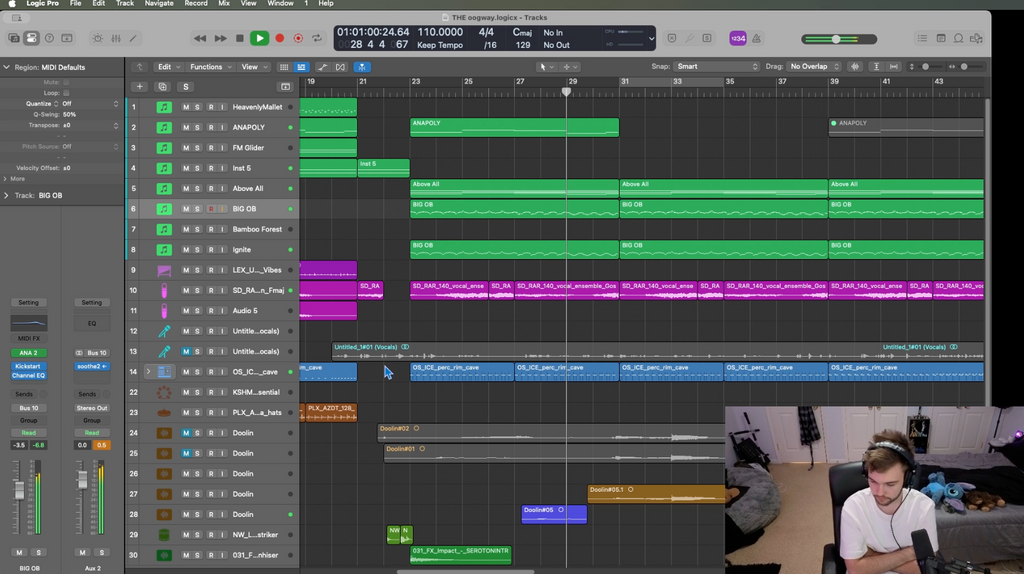Image resolution: width=1024 pixels, height=574 pixels.
Task: Mute the HeavenlyMallet track
Action: [x=185, y=107]
